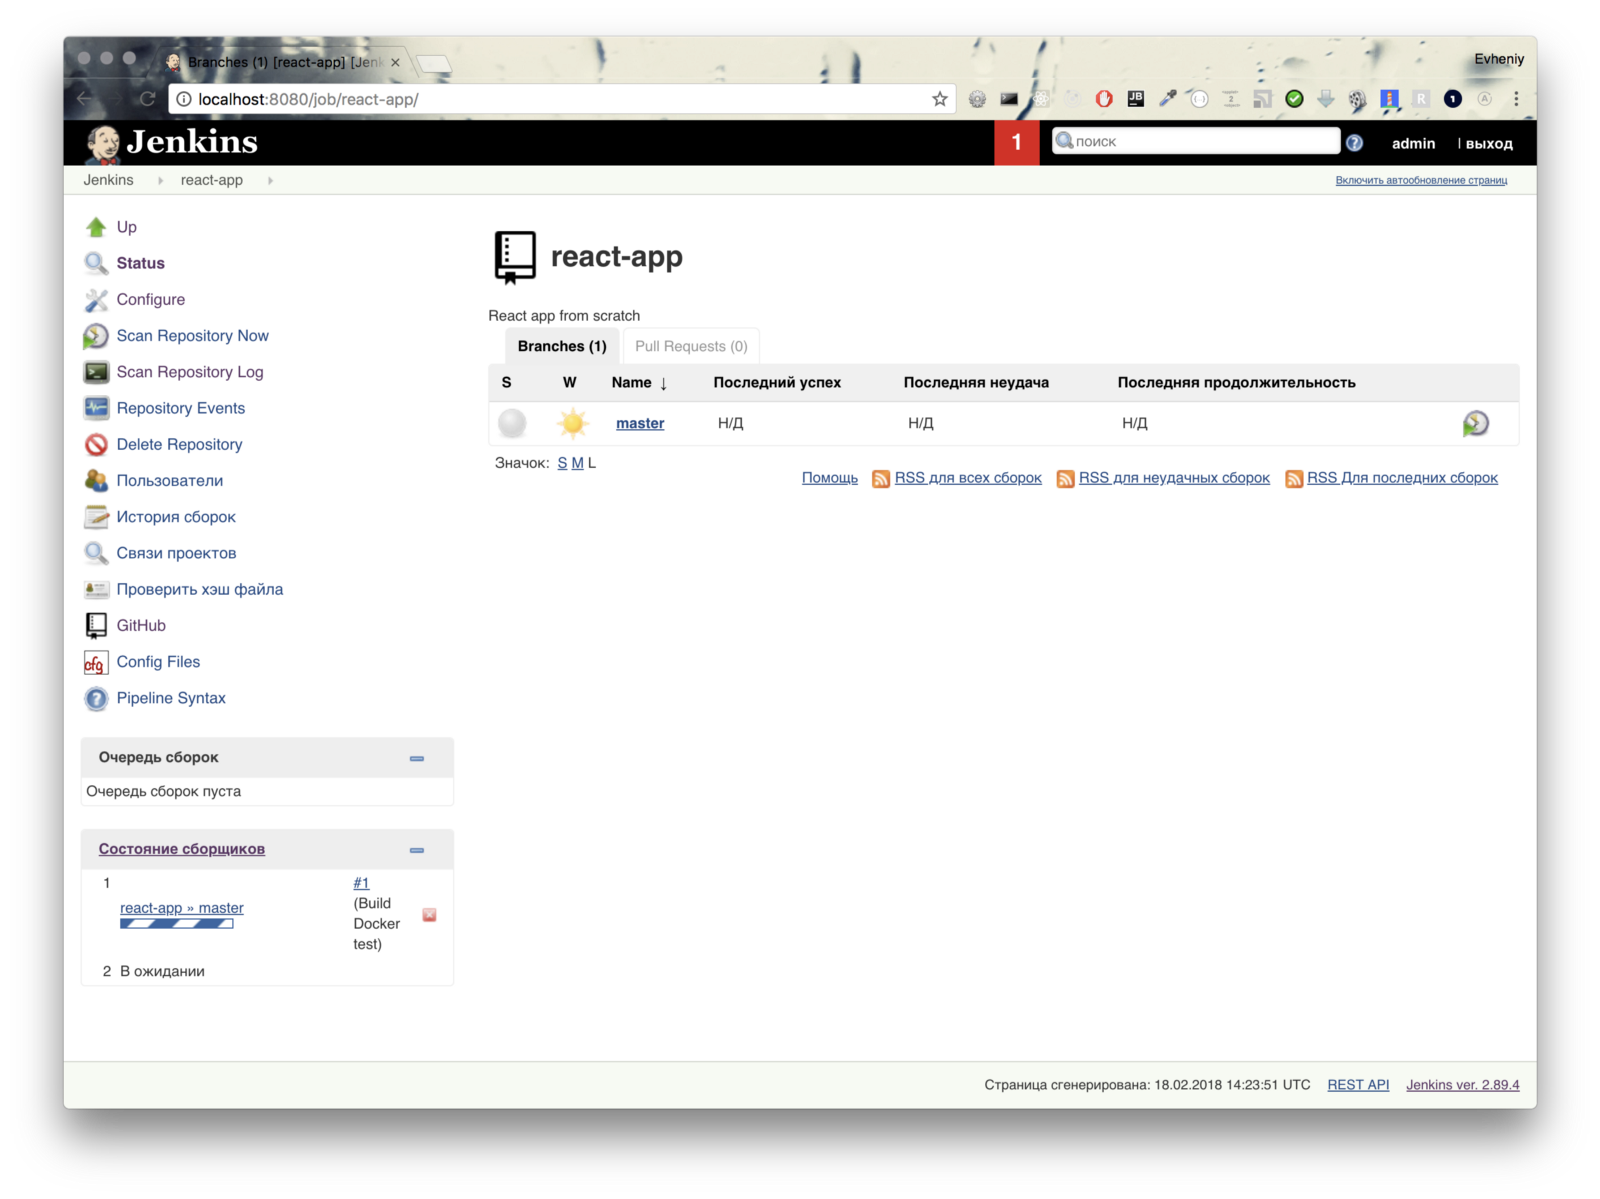Set icon size to medium (M)
This screenshot has height=1199, width=1600.
coord(577,463)
